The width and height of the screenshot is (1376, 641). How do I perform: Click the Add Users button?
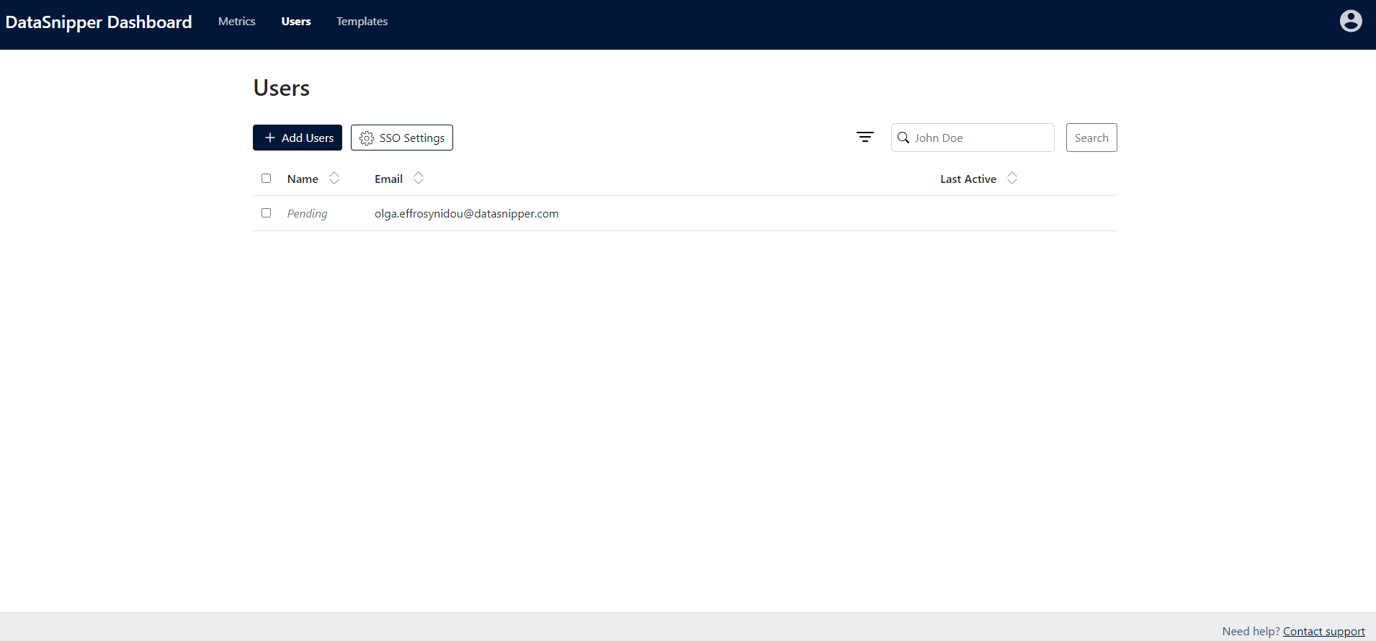[297, 137]
